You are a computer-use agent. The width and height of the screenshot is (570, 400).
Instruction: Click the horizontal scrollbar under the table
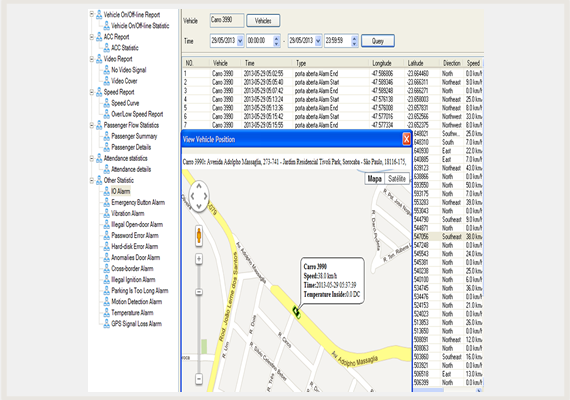pos(448,390)
